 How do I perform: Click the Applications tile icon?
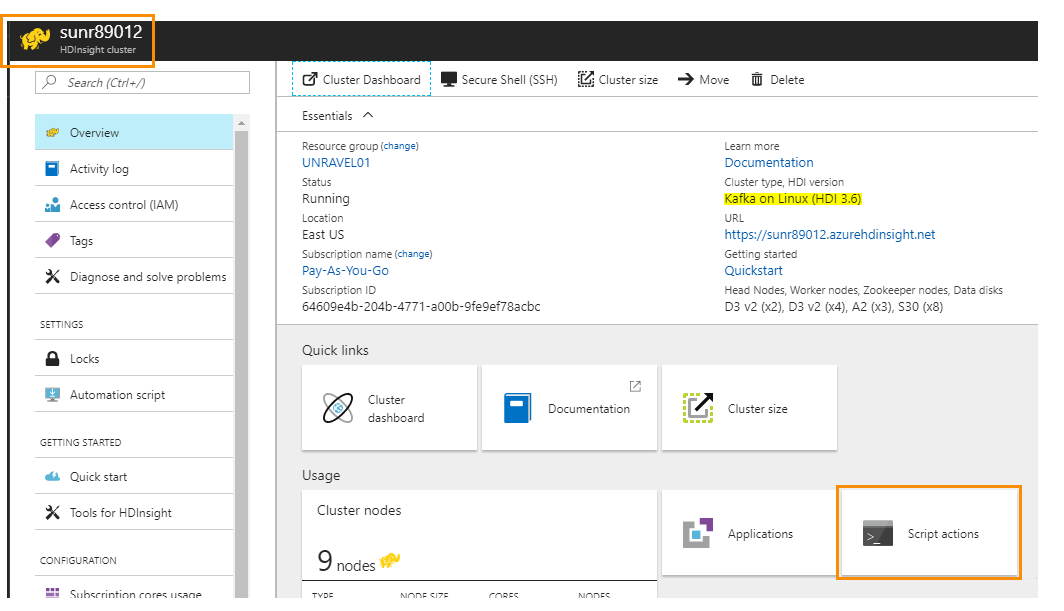pos(698,533)
